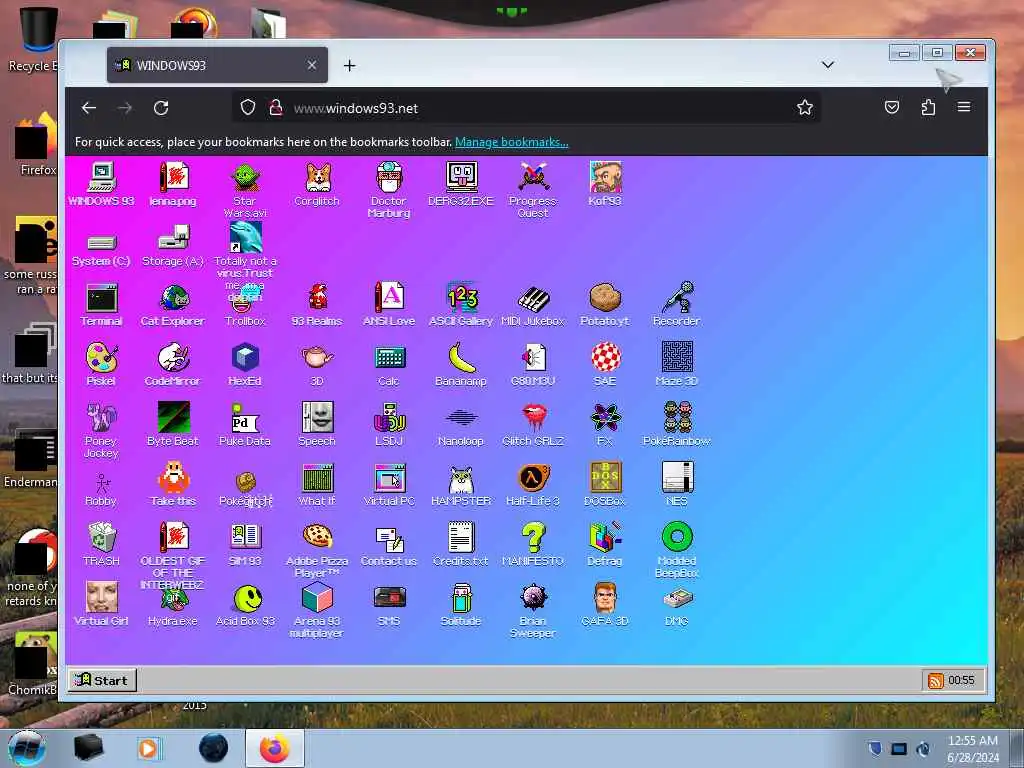
Task: Open the Extensions puzzle icon
Action: [928, 107]
